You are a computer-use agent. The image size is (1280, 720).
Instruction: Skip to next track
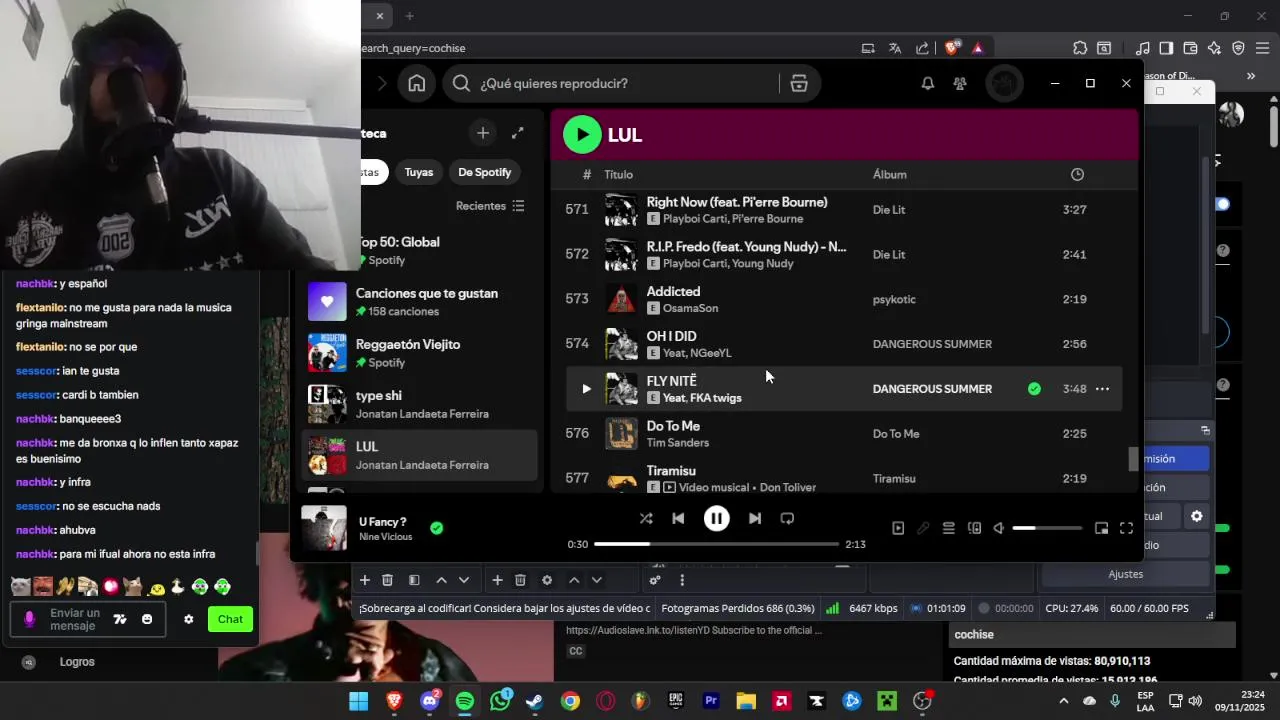click(x=755, y=518)
